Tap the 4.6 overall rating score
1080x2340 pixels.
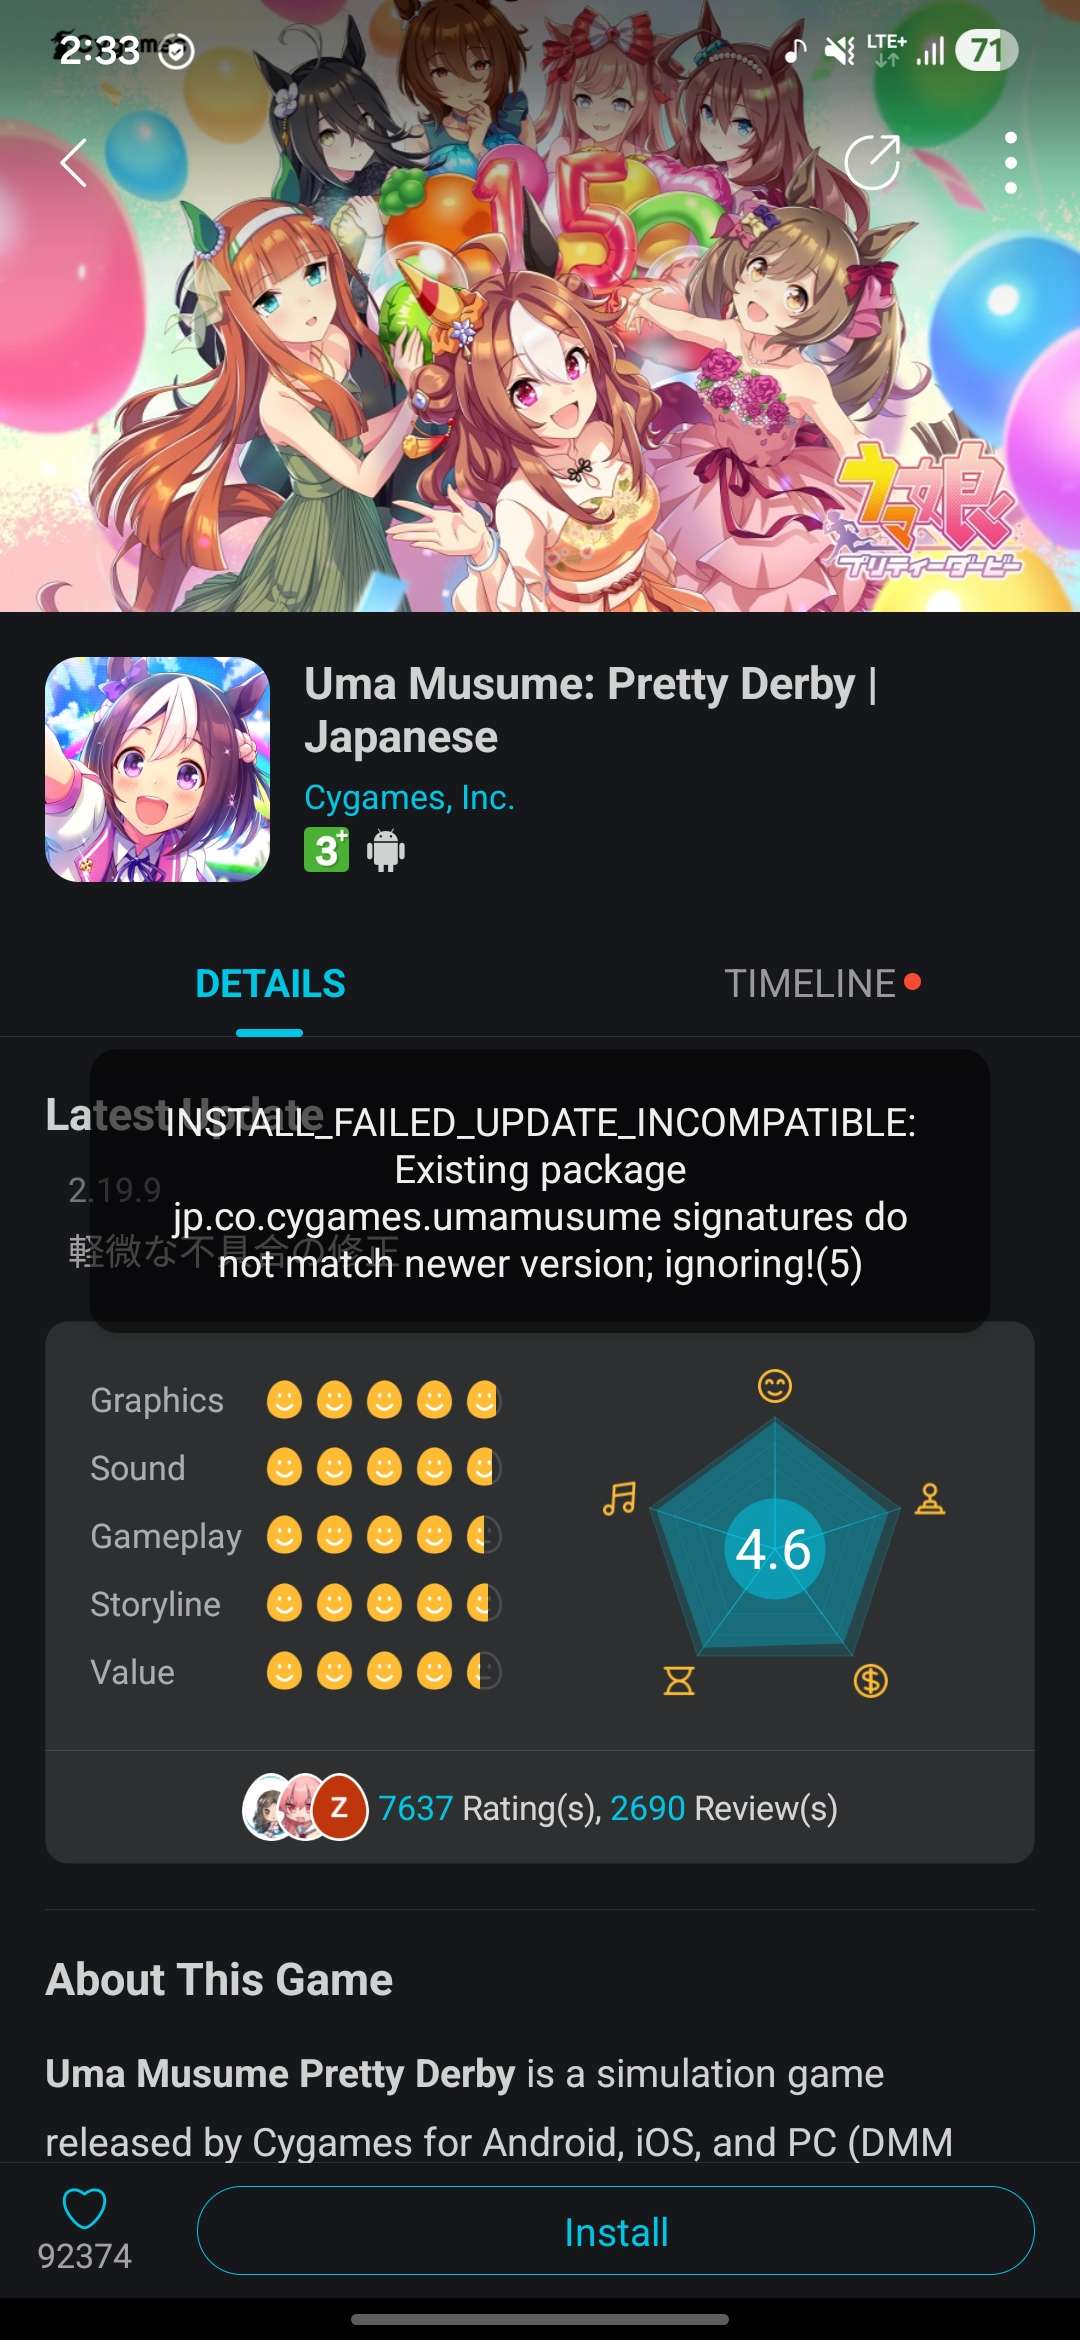click(774, 1549)
